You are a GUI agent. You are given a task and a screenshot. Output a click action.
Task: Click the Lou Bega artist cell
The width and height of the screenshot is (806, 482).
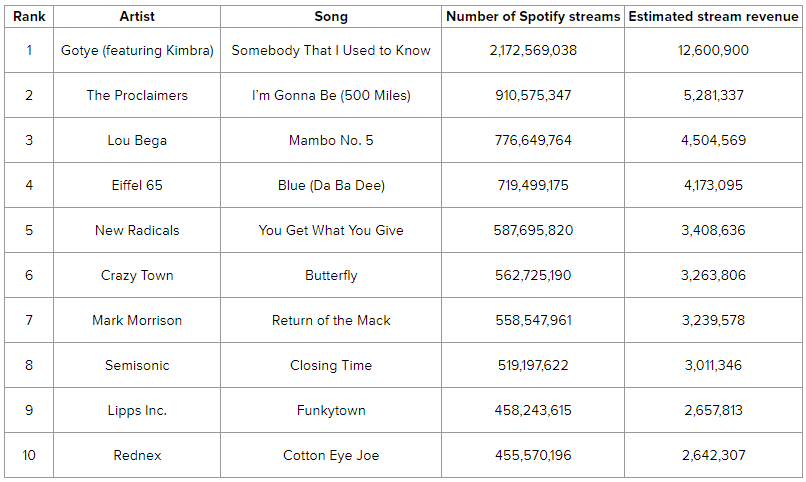[x=137, y=140]
